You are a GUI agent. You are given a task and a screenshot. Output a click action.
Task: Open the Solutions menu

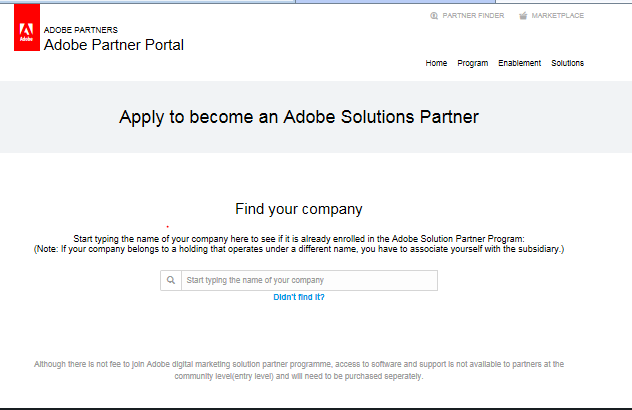(x=567, y=63)
